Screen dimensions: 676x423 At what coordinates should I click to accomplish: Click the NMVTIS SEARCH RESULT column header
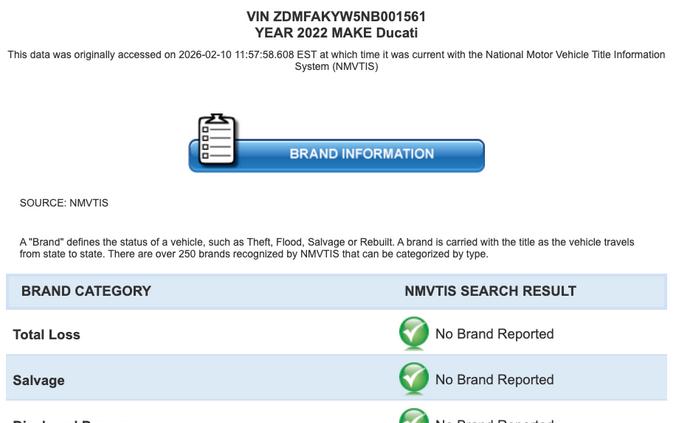490,291
